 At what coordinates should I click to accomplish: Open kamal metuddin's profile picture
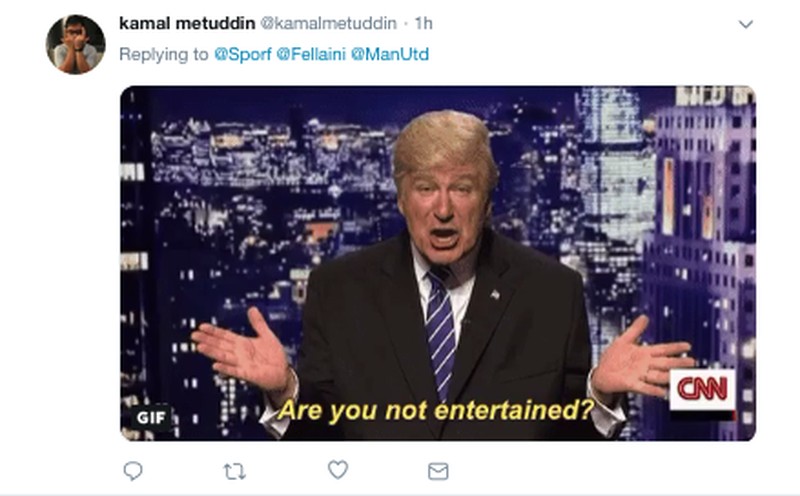pyautogui.click(x=76, y=44)
